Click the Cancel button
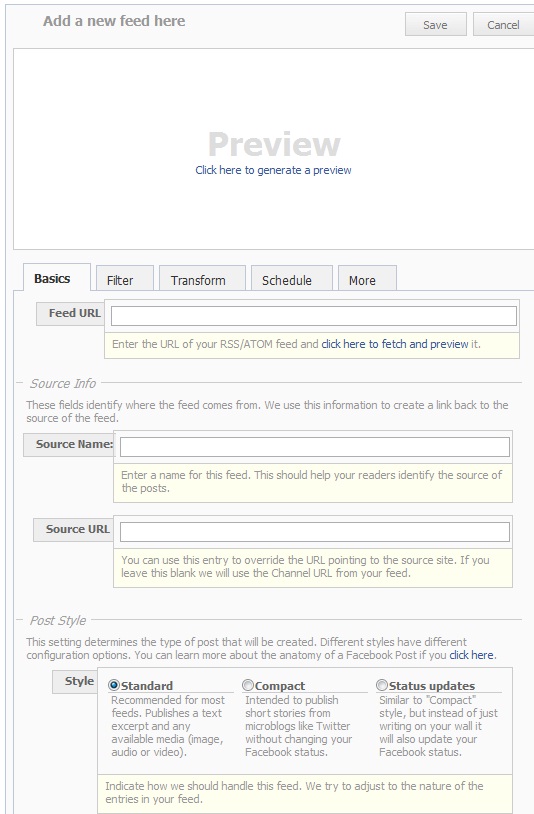Viewport: 534px width, 814px height. click(503, 24)
